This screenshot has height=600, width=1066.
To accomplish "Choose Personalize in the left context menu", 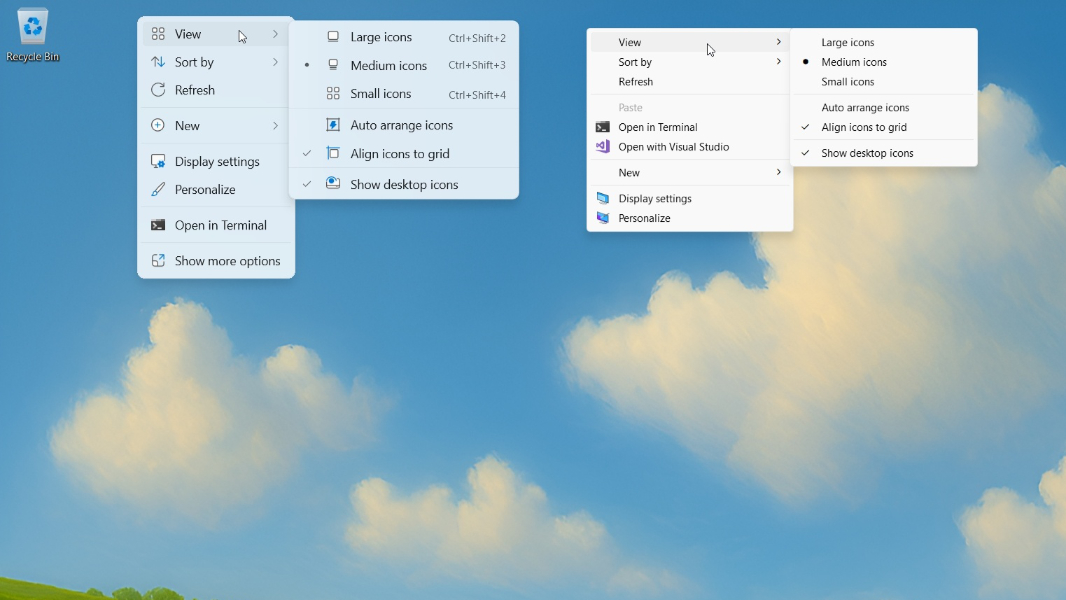I will [x=216, y=190].
